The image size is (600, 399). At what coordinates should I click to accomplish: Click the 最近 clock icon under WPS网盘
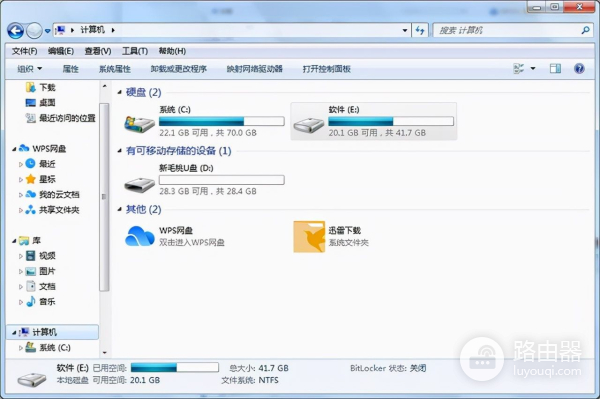(30, 164)
